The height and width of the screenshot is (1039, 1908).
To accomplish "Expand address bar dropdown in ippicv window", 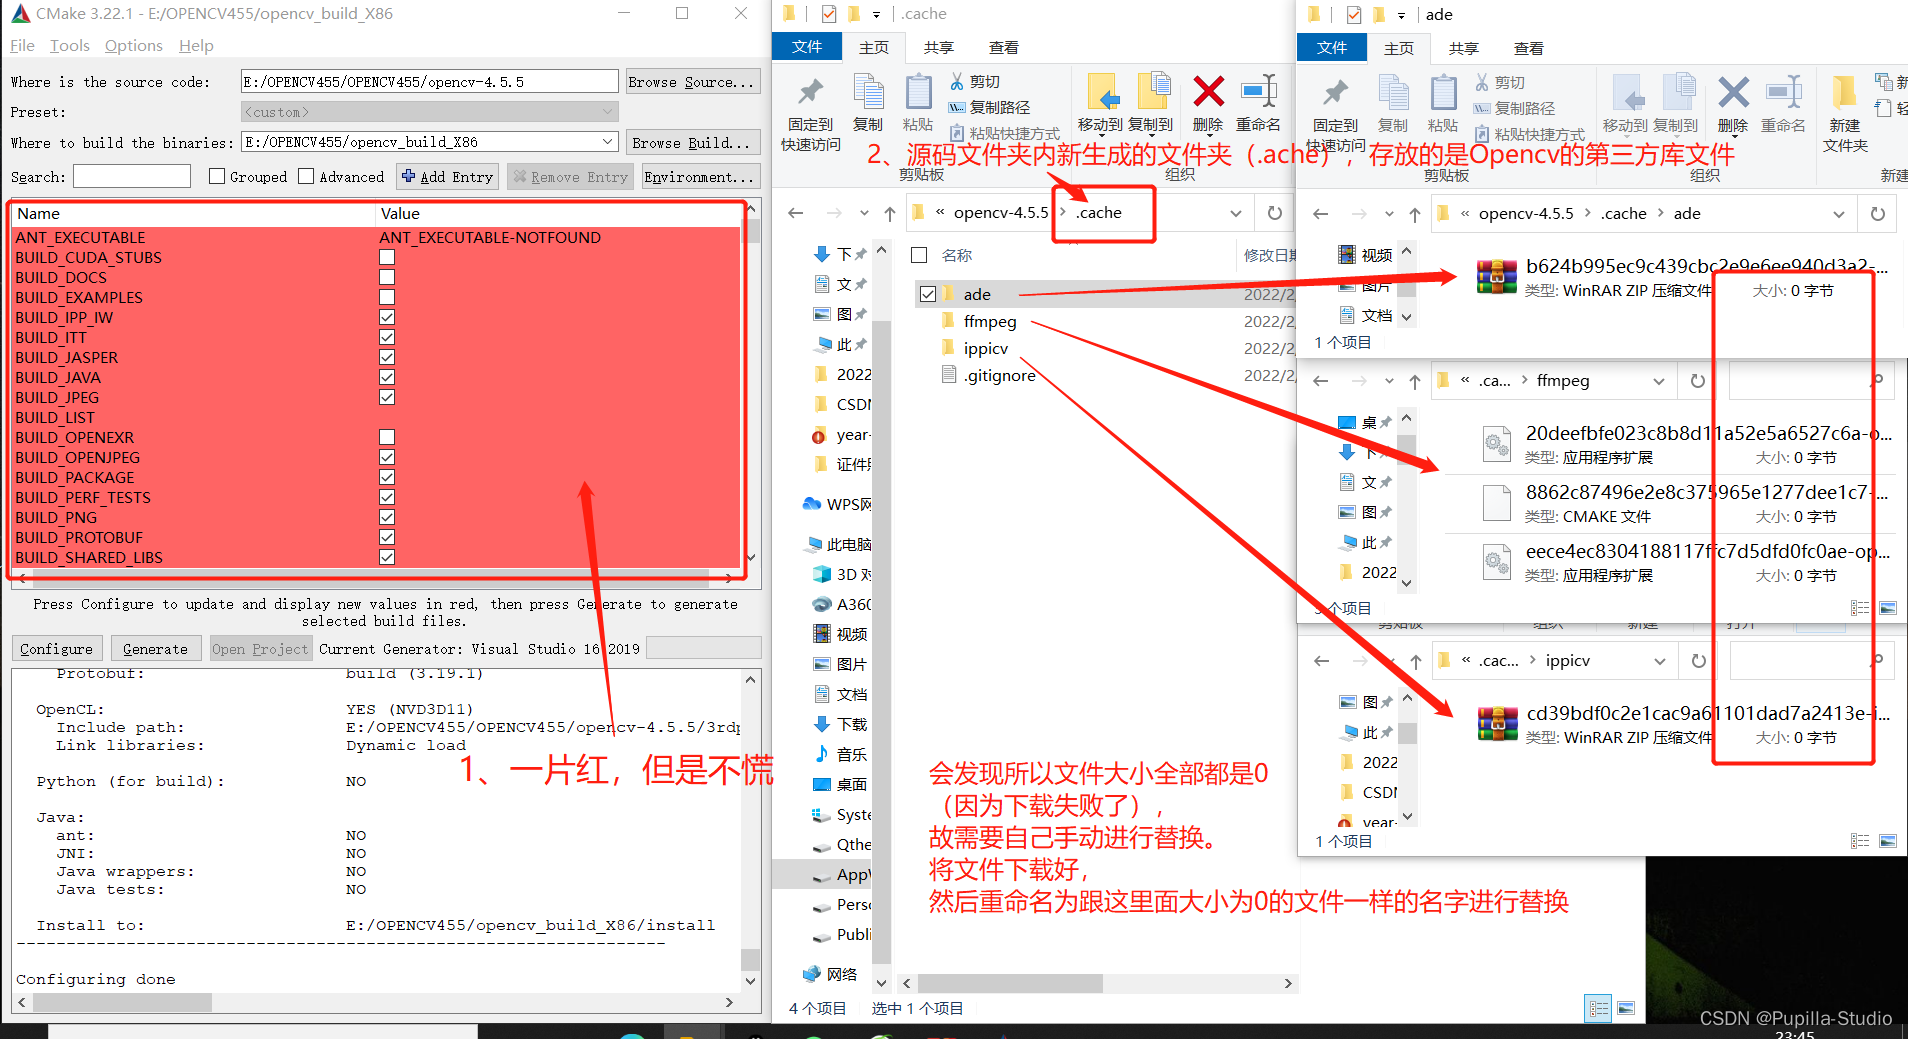I will point(1660,661).
